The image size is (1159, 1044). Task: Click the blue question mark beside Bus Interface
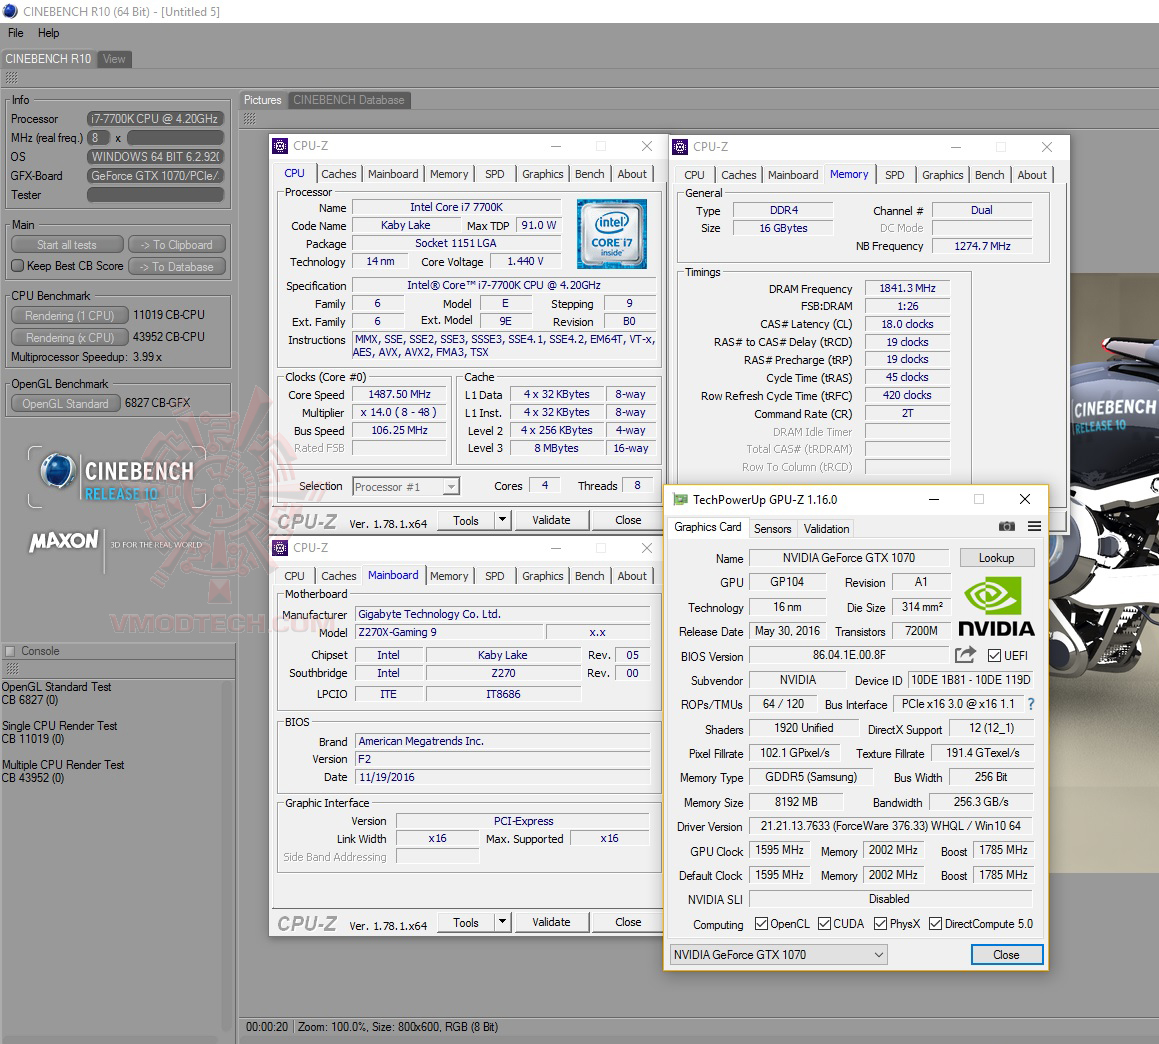(1032, 704)
